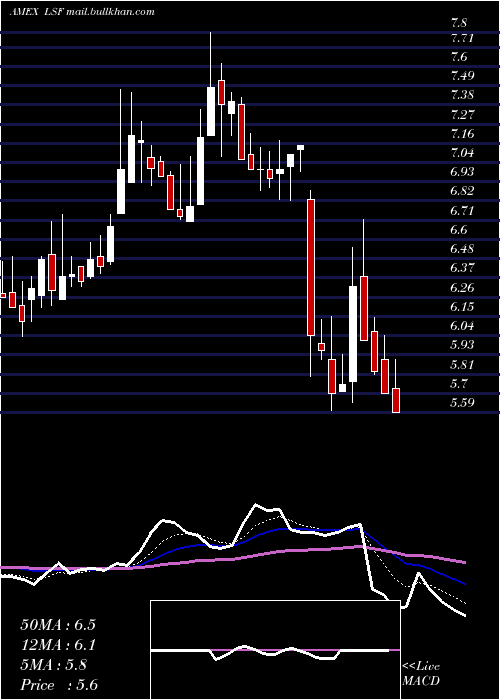Click the AMEX LSF mail.bullkhan.com title text
500x700 pixels.
click(x=82, y=12)
